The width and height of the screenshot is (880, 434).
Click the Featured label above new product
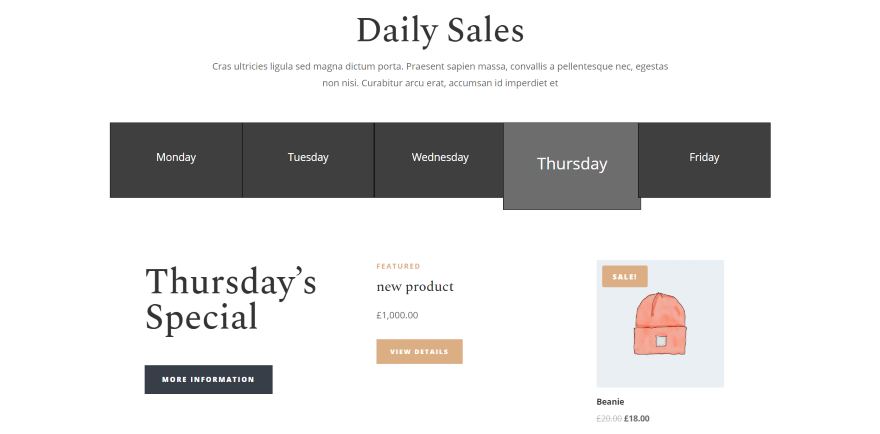pos(398,266)
